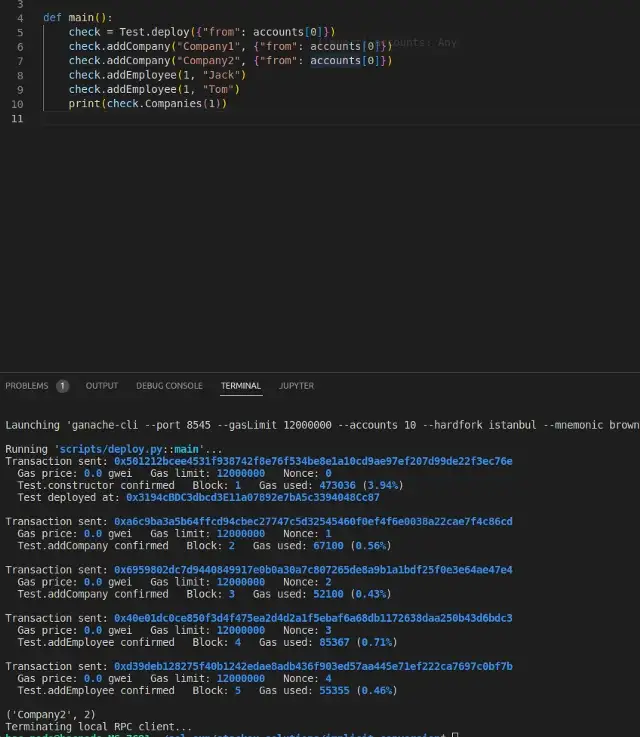Click the transaction hash starting 0x501212bcee

coord(312,461)
